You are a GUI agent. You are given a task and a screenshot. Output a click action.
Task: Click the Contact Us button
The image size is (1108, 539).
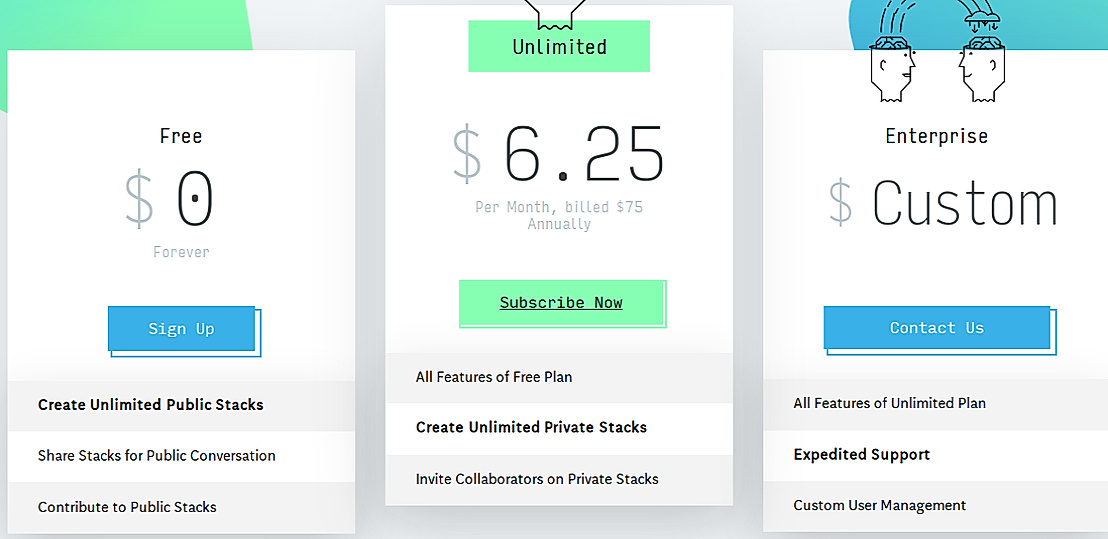pos(937,328)
